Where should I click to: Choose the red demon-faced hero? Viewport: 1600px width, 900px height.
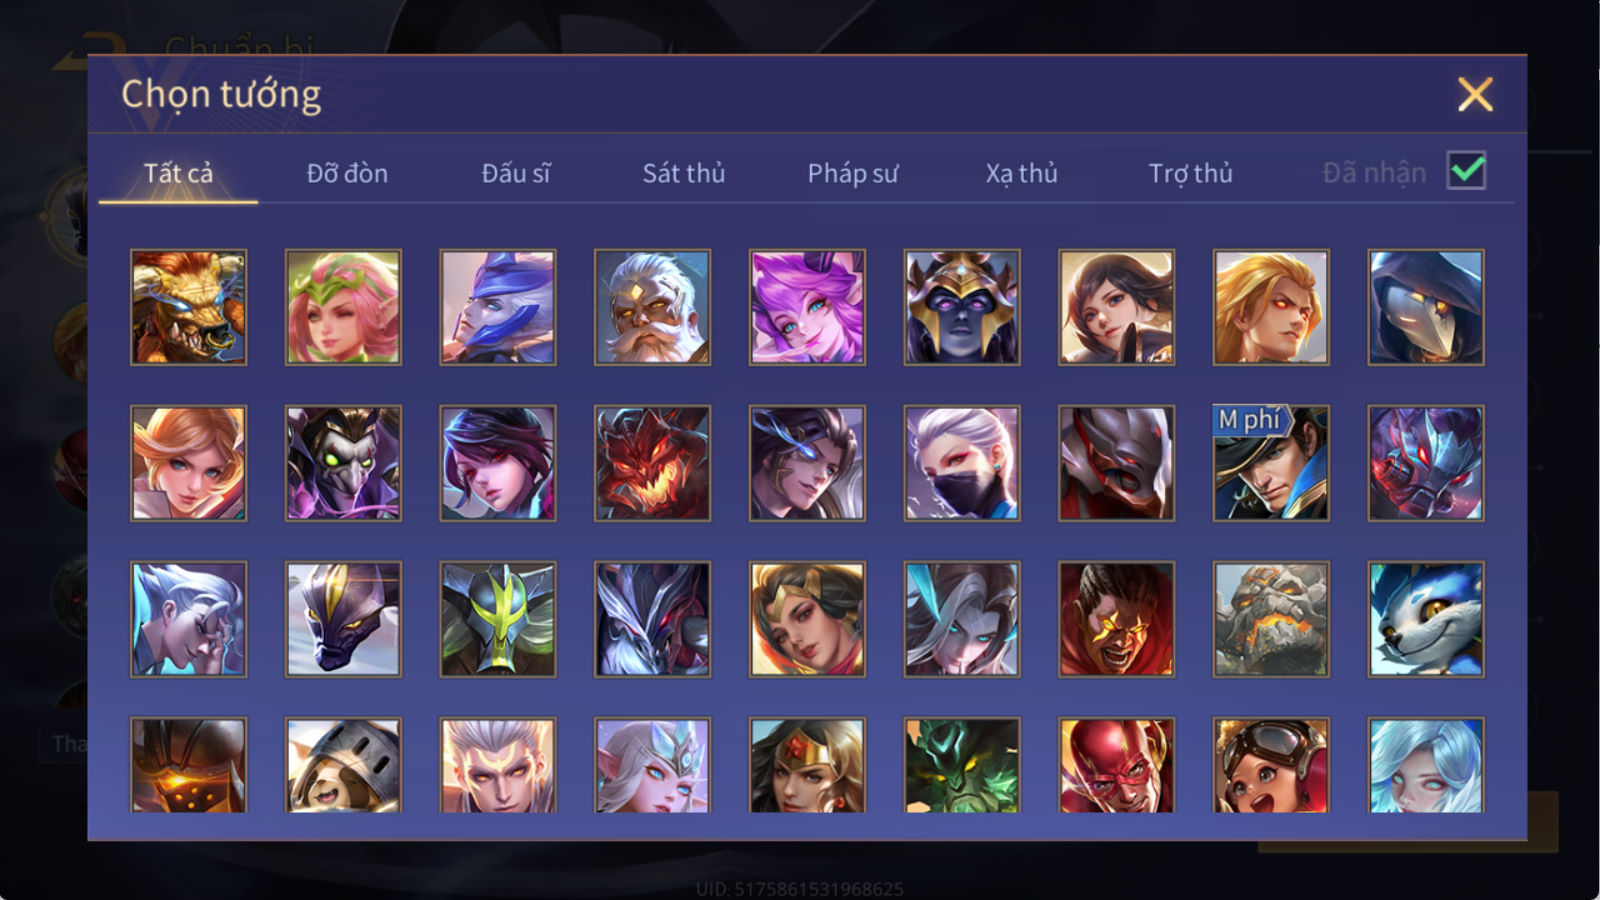[652, 463]
